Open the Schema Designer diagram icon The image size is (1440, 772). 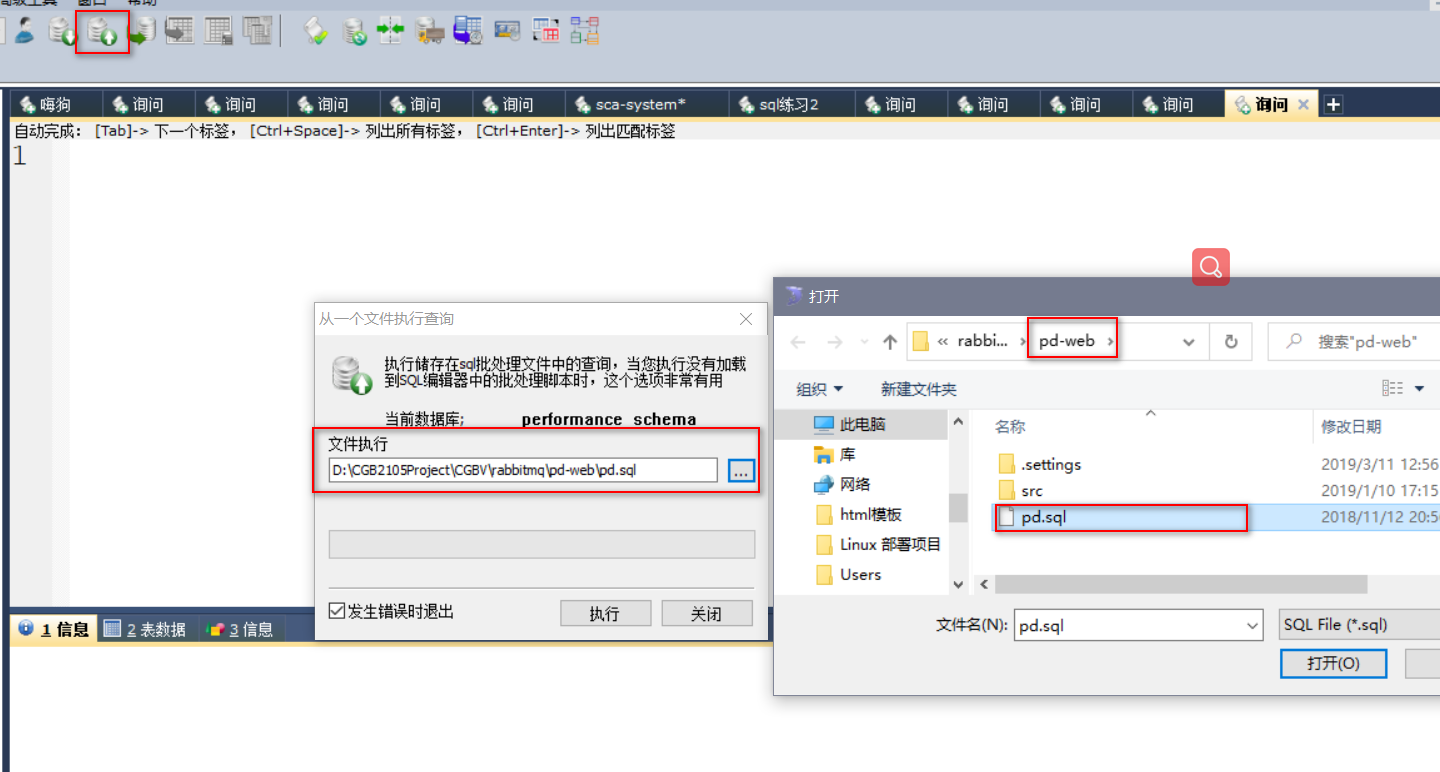point(585,31)
